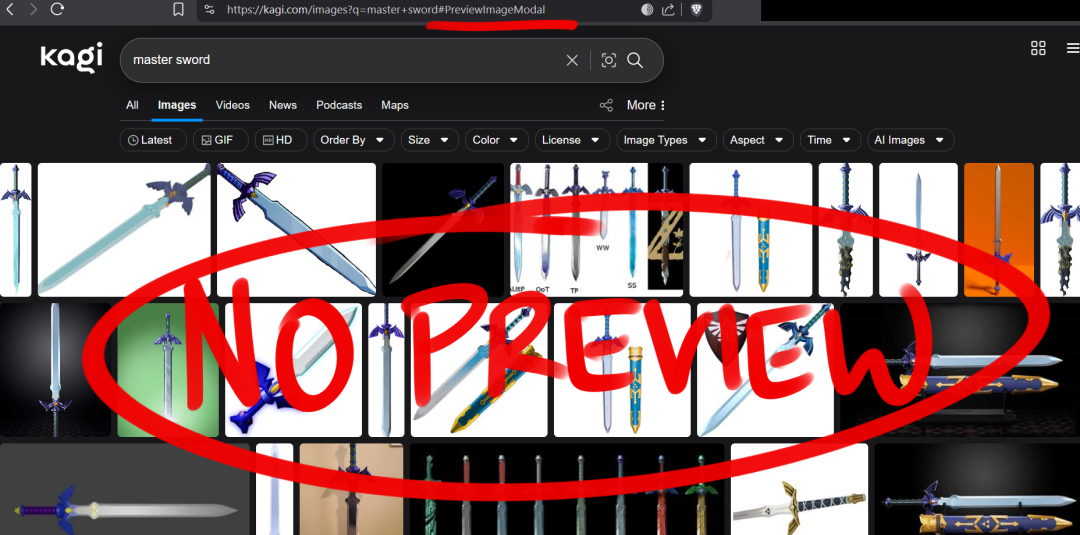
Task: Clear the search box with the X icon
Action: coord(572,60)
